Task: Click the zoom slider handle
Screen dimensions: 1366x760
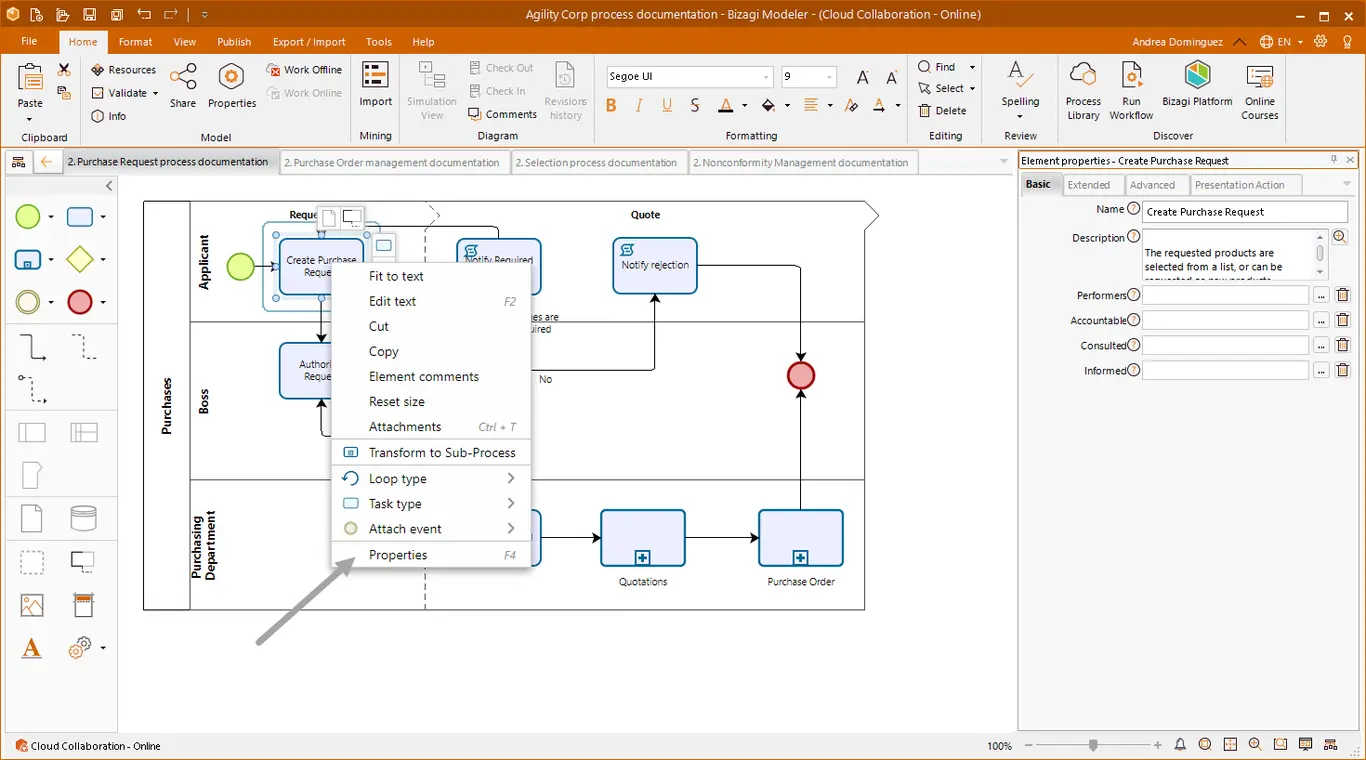Action: click(x=1093, y=745)
